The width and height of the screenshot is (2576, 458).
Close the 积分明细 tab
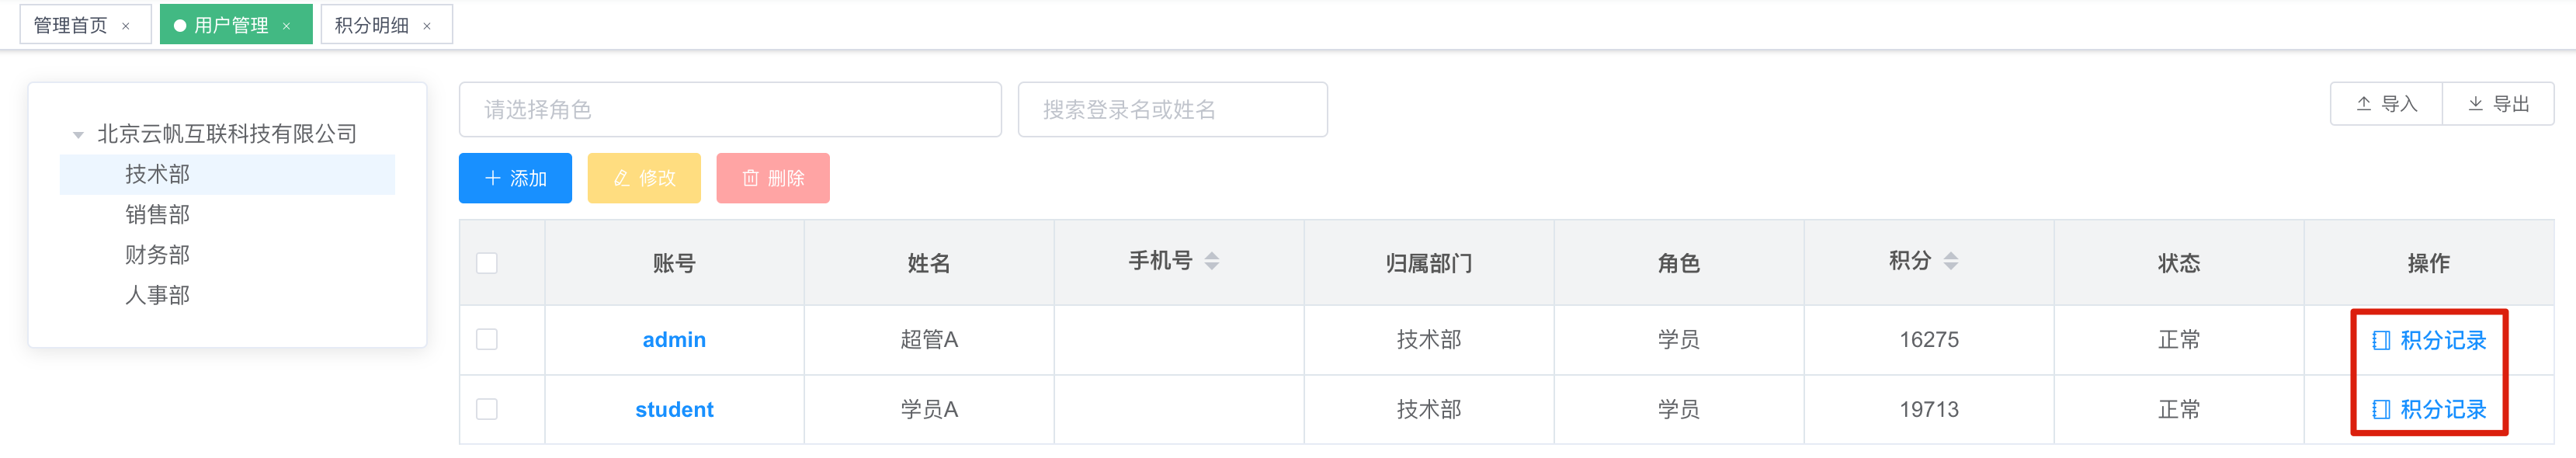427,26
